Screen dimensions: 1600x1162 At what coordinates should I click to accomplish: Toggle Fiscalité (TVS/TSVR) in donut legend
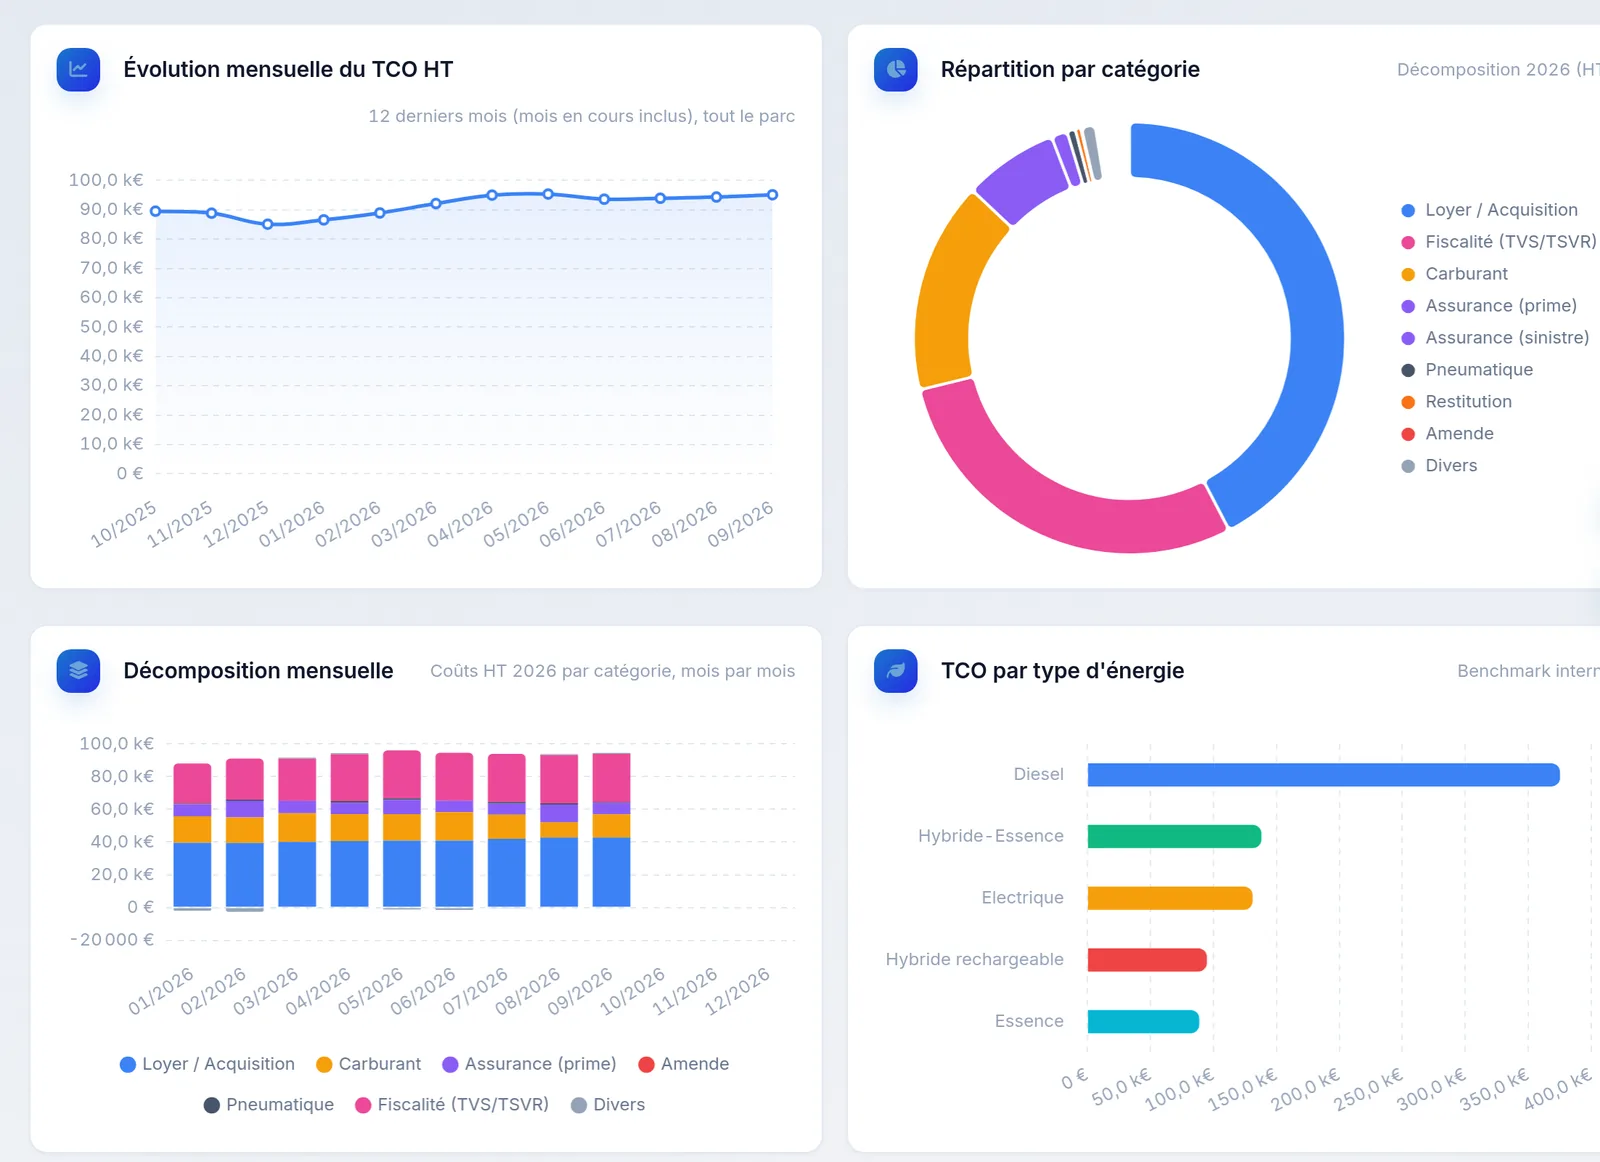tap(1498, 242)
